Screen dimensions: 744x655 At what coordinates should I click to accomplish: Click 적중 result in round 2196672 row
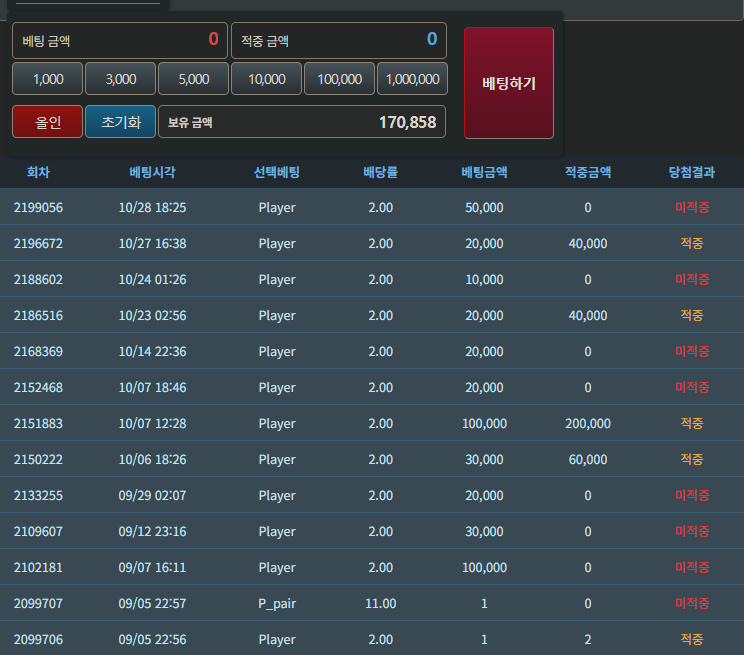point(692,243)
